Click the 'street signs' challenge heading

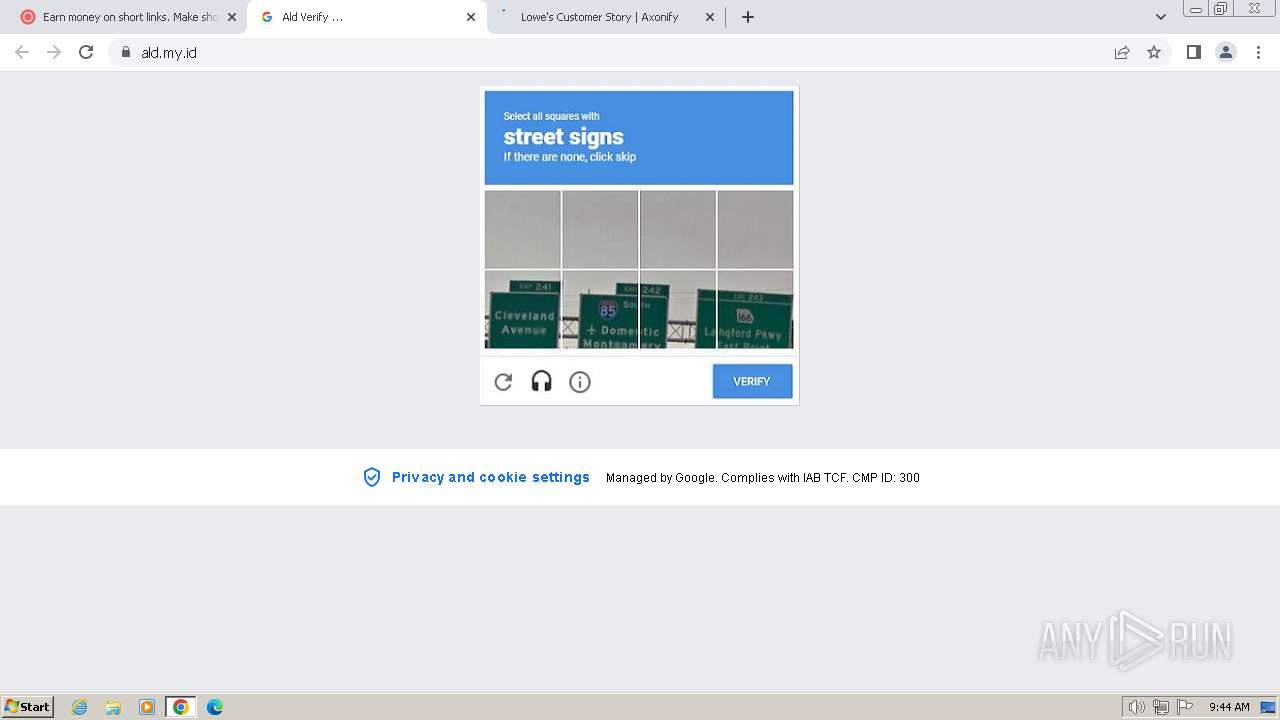point(563,137)
